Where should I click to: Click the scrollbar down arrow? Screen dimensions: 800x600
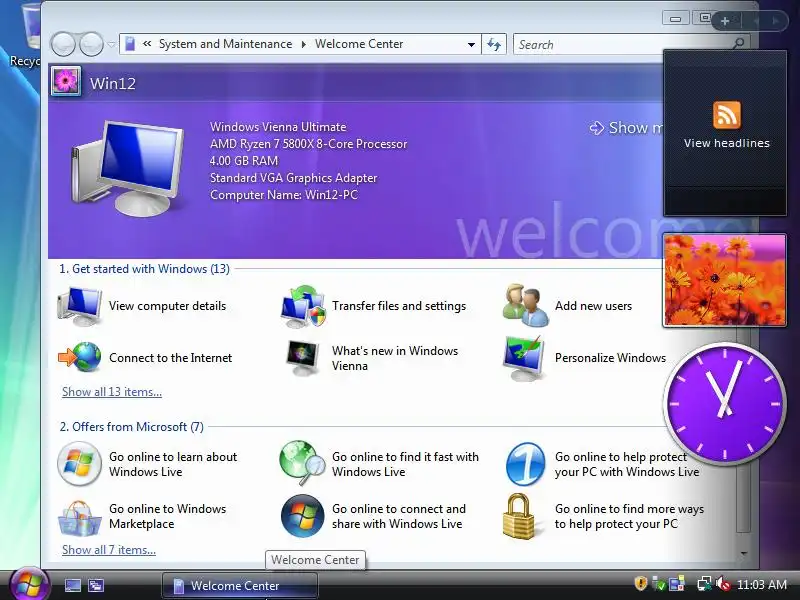[744, 553]
